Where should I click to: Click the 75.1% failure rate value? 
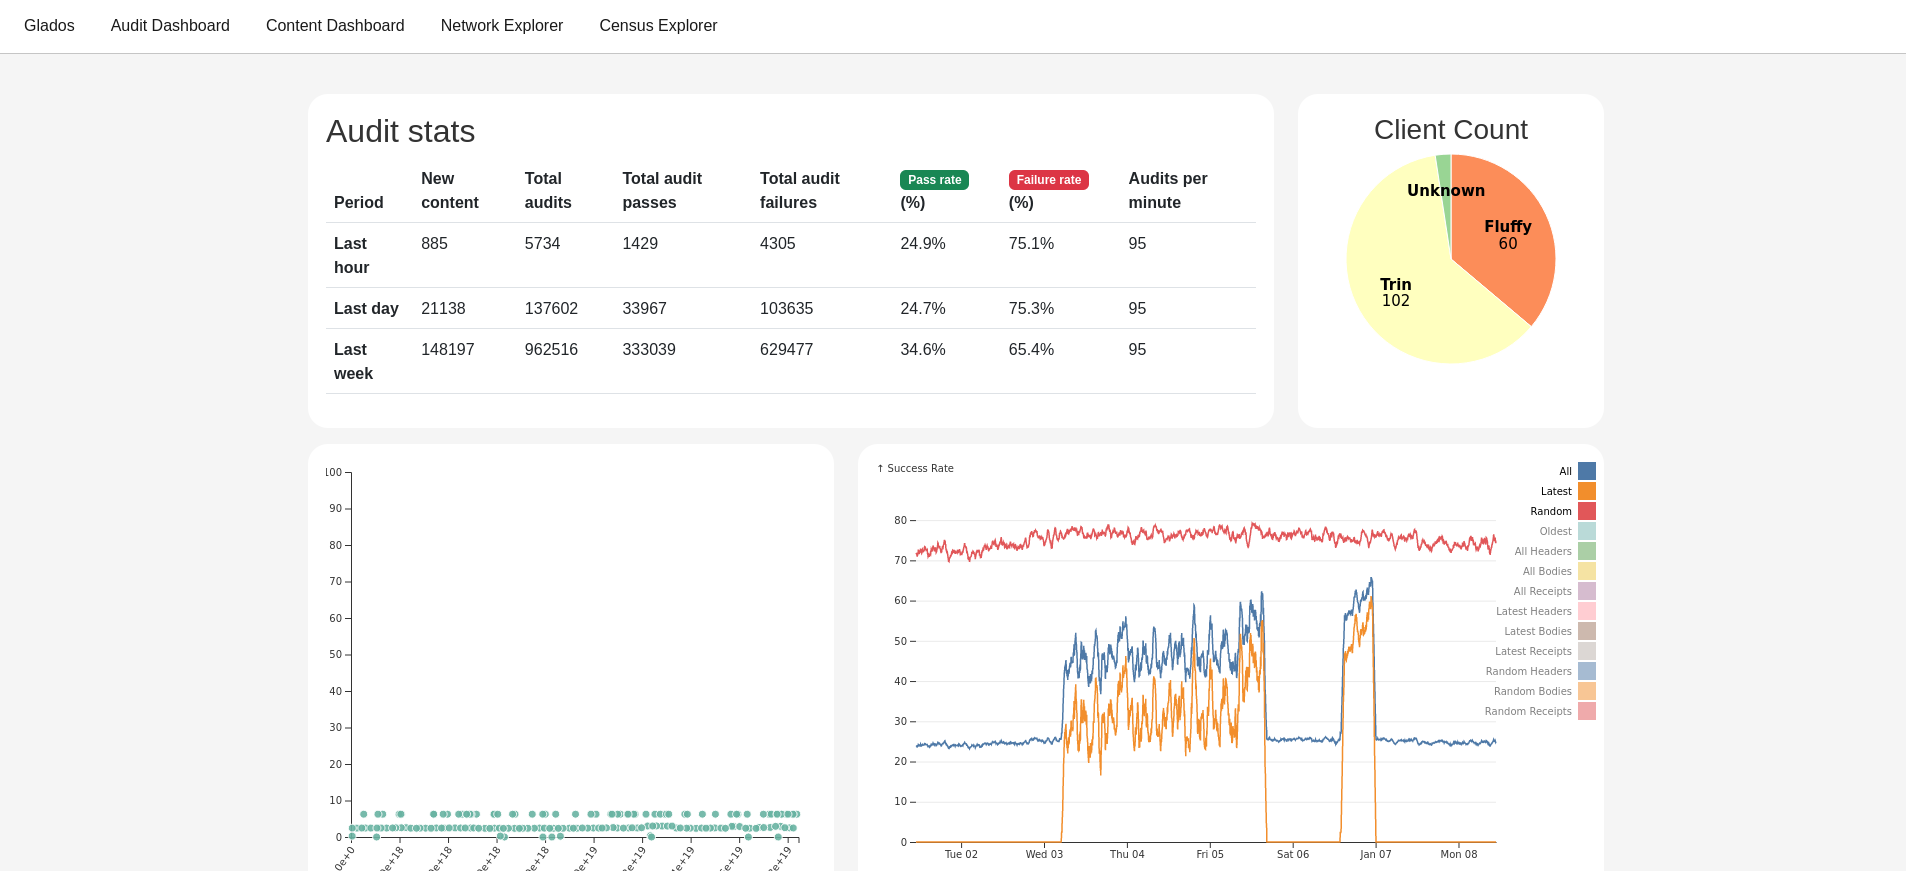coord(1031,243)
